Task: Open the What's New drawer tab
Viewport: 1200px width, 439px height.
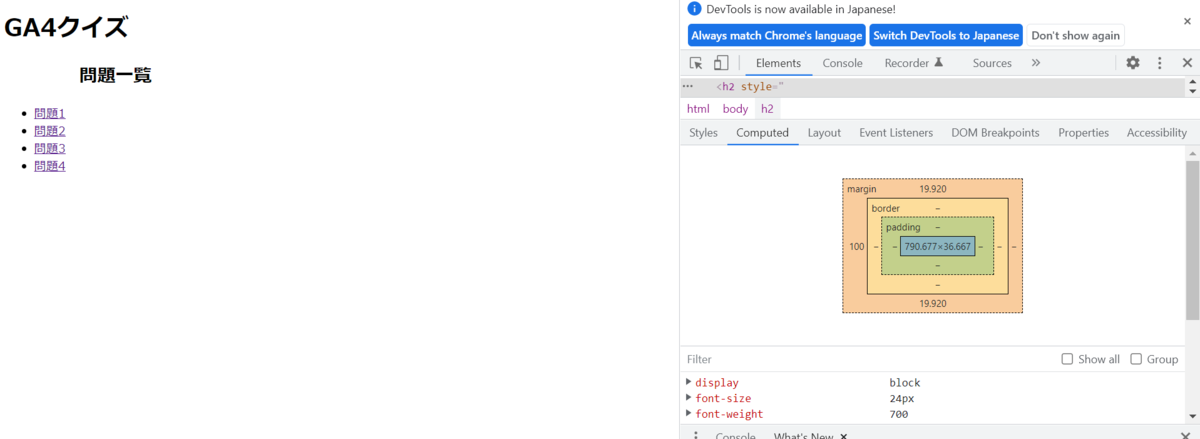Action: pyautogui.click(x=803, y=436)
